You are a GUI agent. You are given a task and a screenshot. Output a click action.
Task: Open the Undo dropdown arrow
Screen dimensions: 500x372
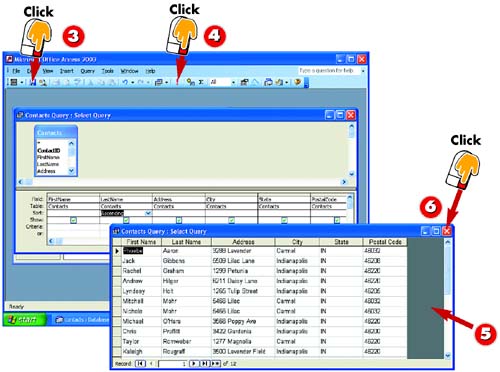[132, 82]
